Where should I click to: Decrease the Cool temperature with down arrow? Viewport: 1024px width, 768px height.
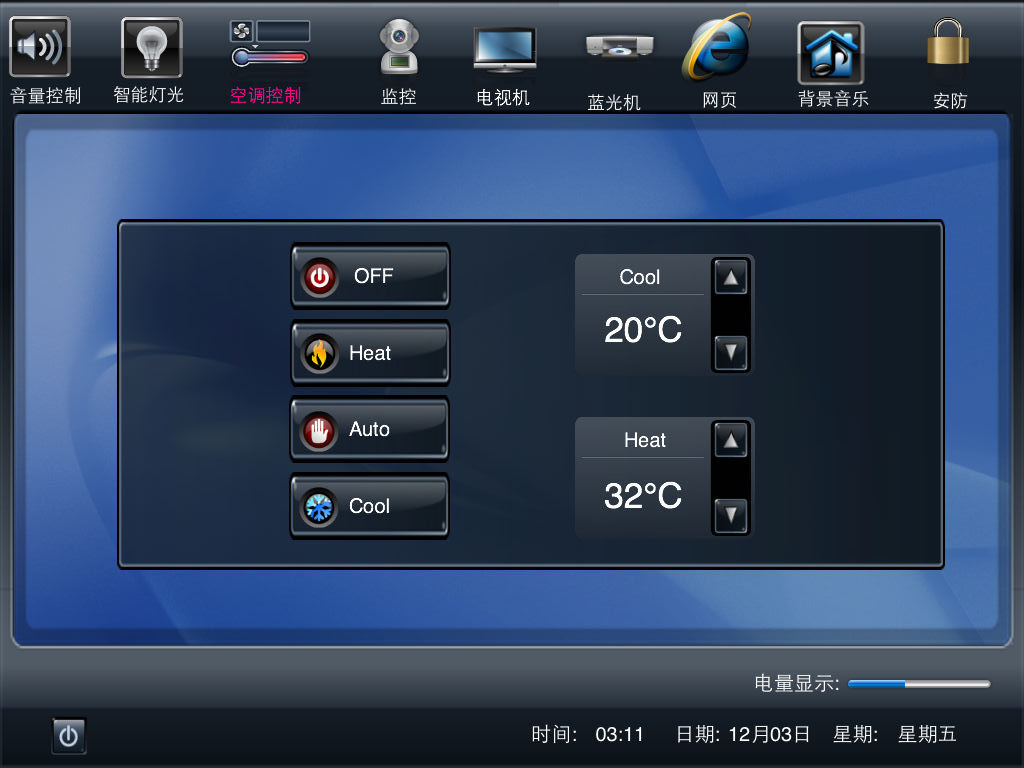click(731, 353)
